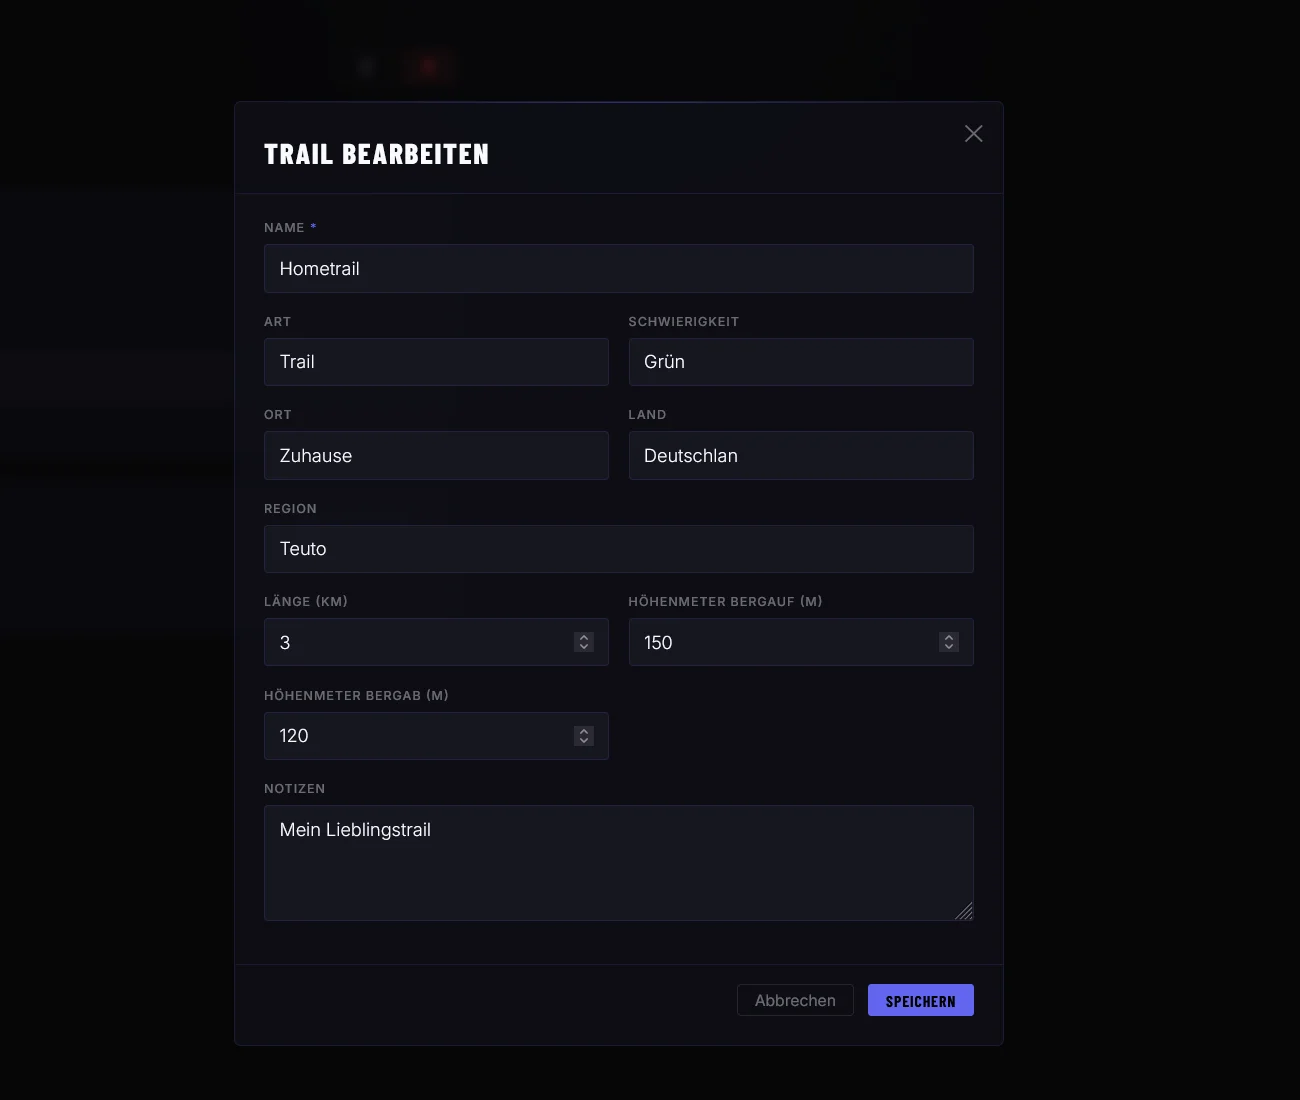Click the lower arrow of the Länge stepper
The height and width of the screenshot is (1100, 1300).
[x=583, y=647]
